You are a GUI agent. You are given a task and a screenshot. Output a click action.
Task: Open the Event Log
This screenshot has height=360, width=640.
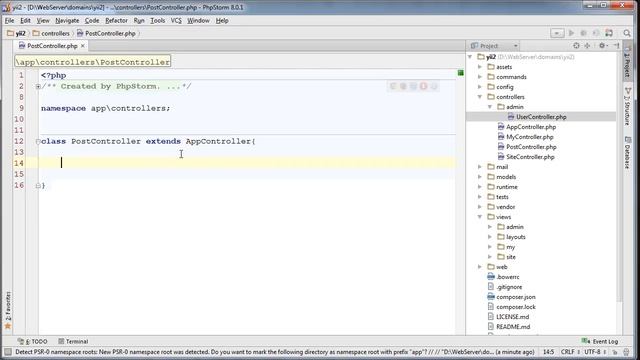point(600,341)
